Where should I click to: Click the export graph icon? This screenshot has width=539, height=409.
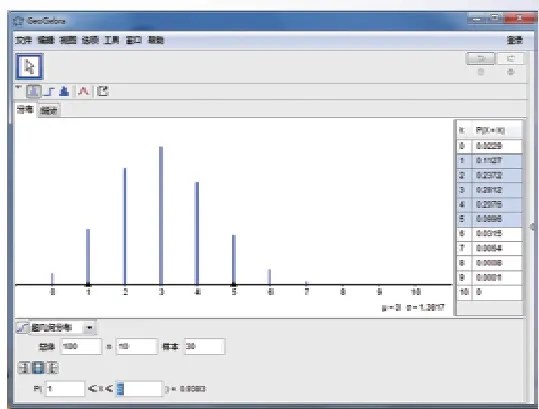point(103,91)
